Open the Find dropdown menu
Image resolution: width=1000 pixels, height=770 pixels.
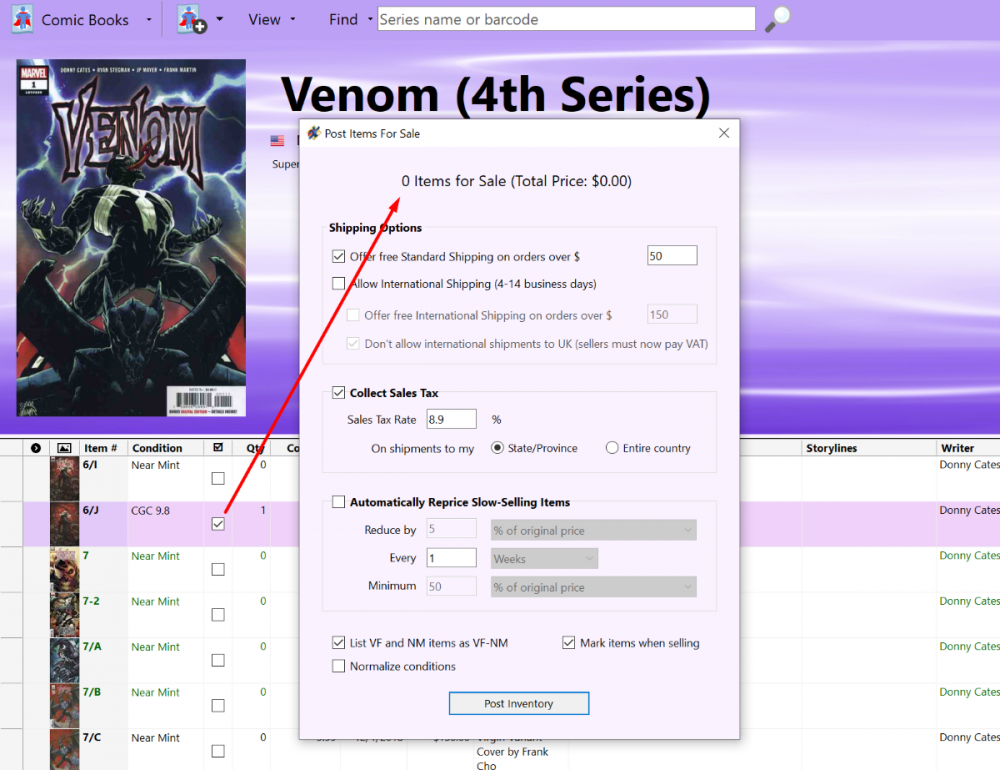point(351,19)
